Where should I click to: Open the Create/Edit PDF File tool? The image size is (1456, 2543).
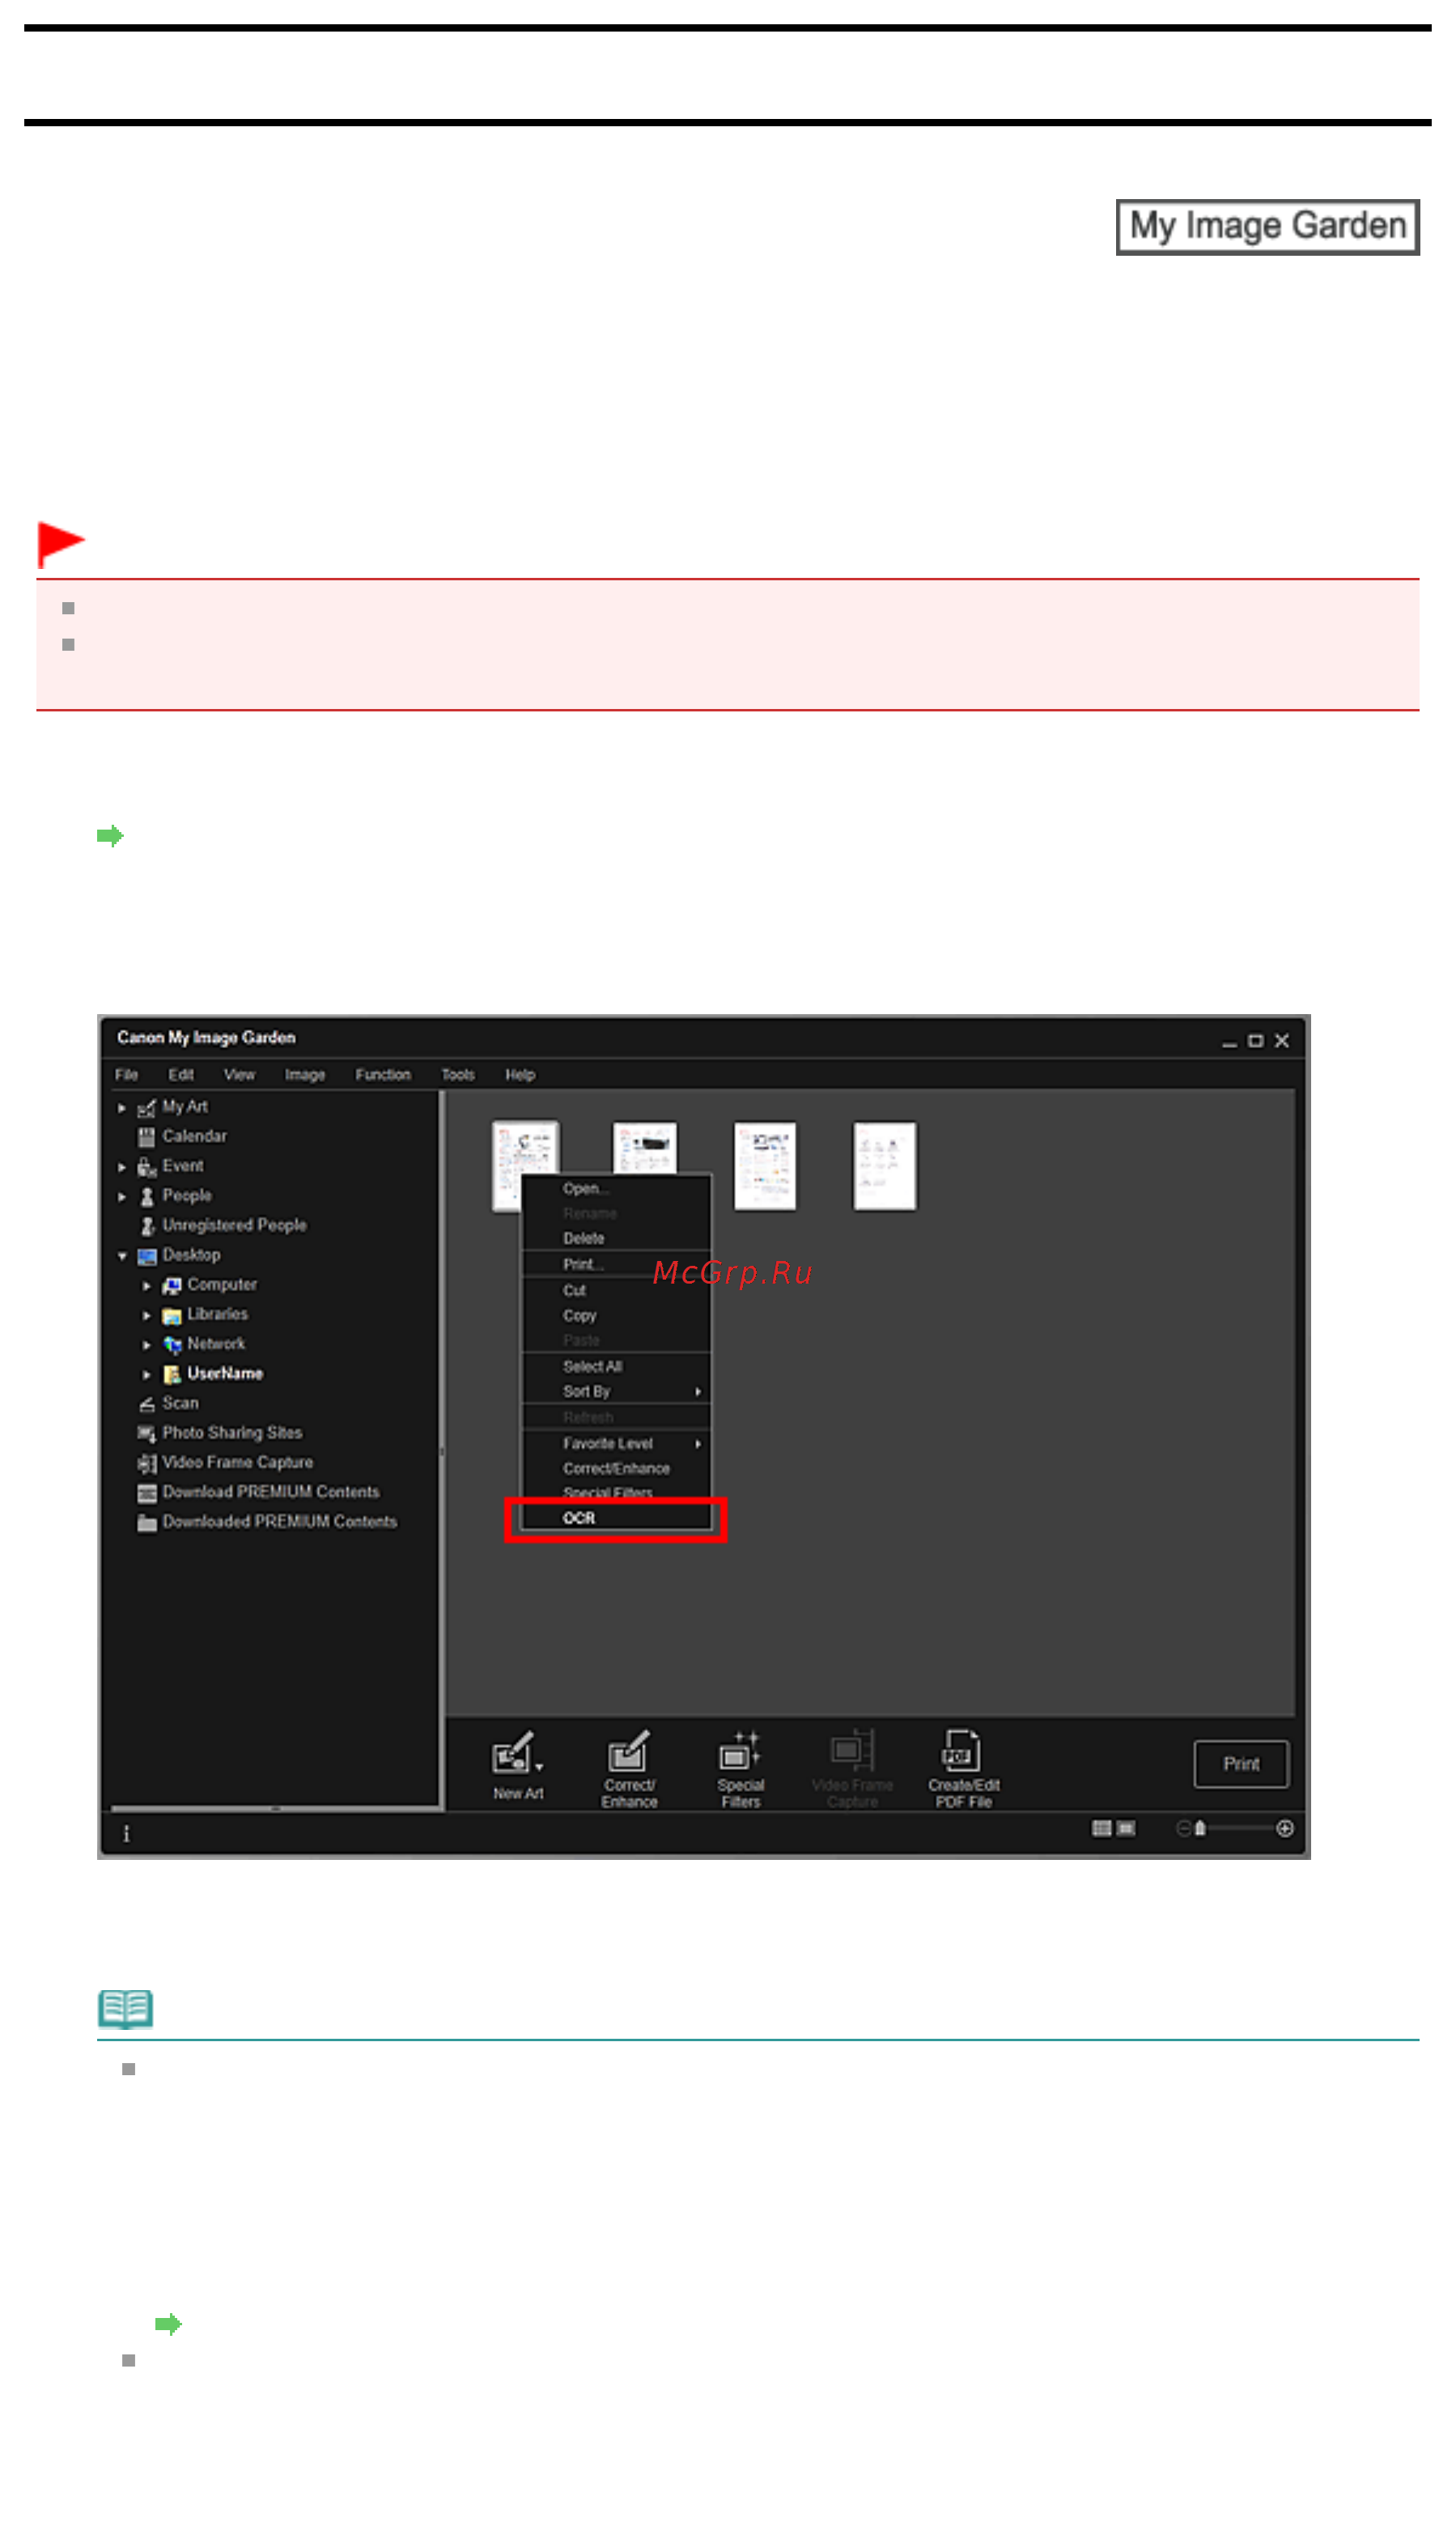click(963, 1768)
